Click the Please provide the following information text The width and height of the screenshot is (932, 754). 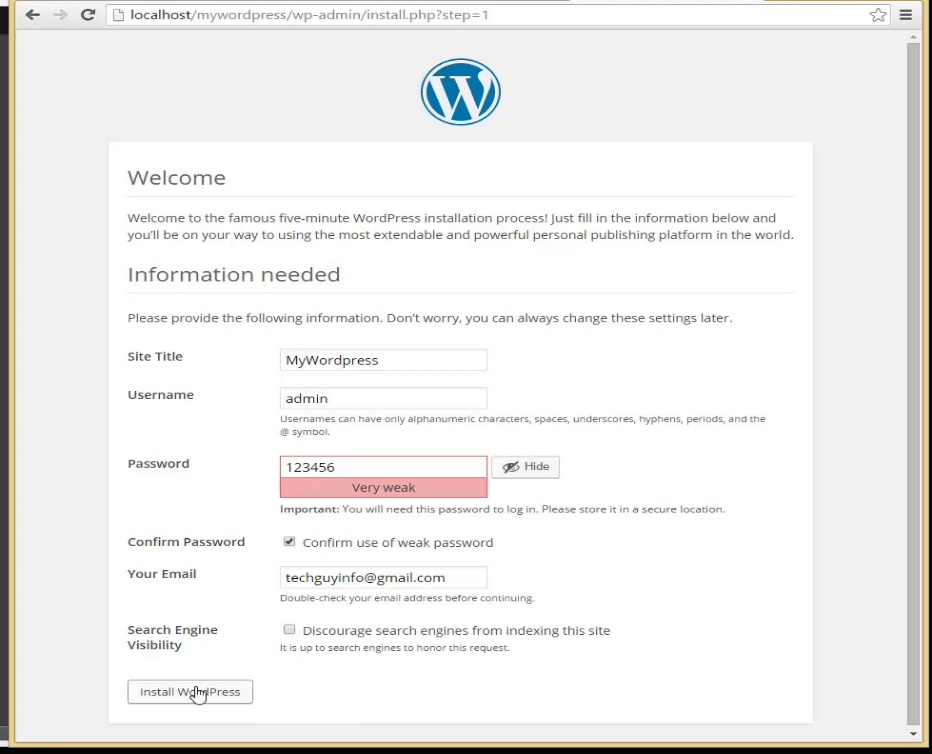(x=430, y=318)
